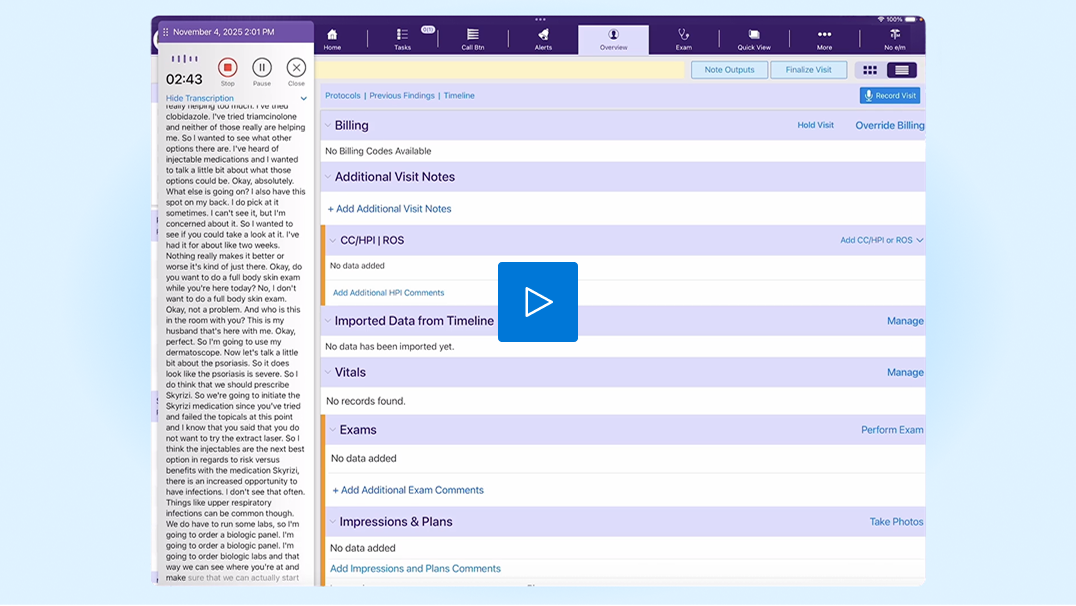The image size is (1076, 606).
Task: Open the Home tab
Action: pos(332,39)
